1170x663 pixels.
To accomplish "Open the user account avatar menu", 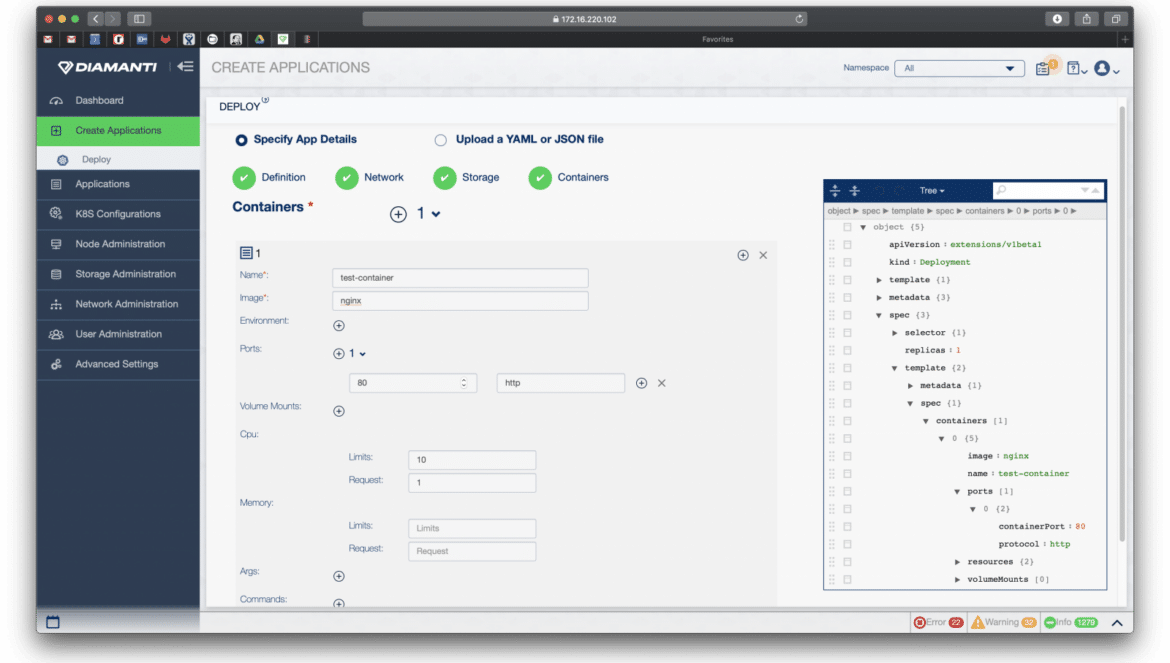I will 1104,69.
